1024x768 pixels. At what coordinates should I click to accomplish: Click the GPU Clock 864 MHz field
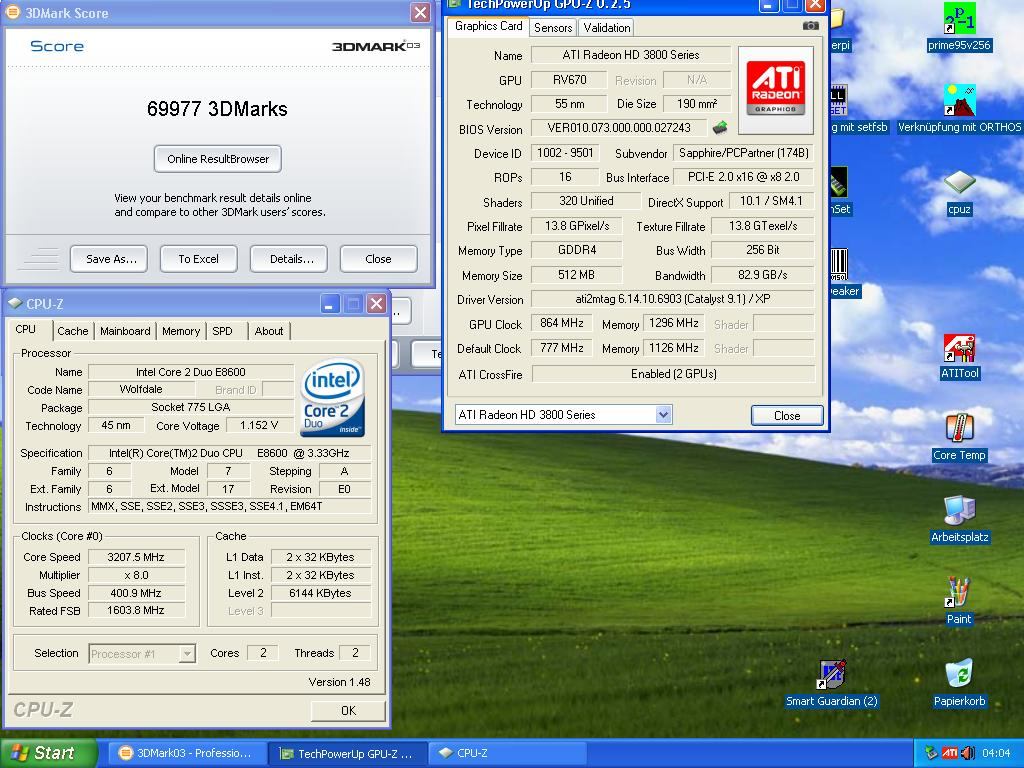tap(562, 323)
